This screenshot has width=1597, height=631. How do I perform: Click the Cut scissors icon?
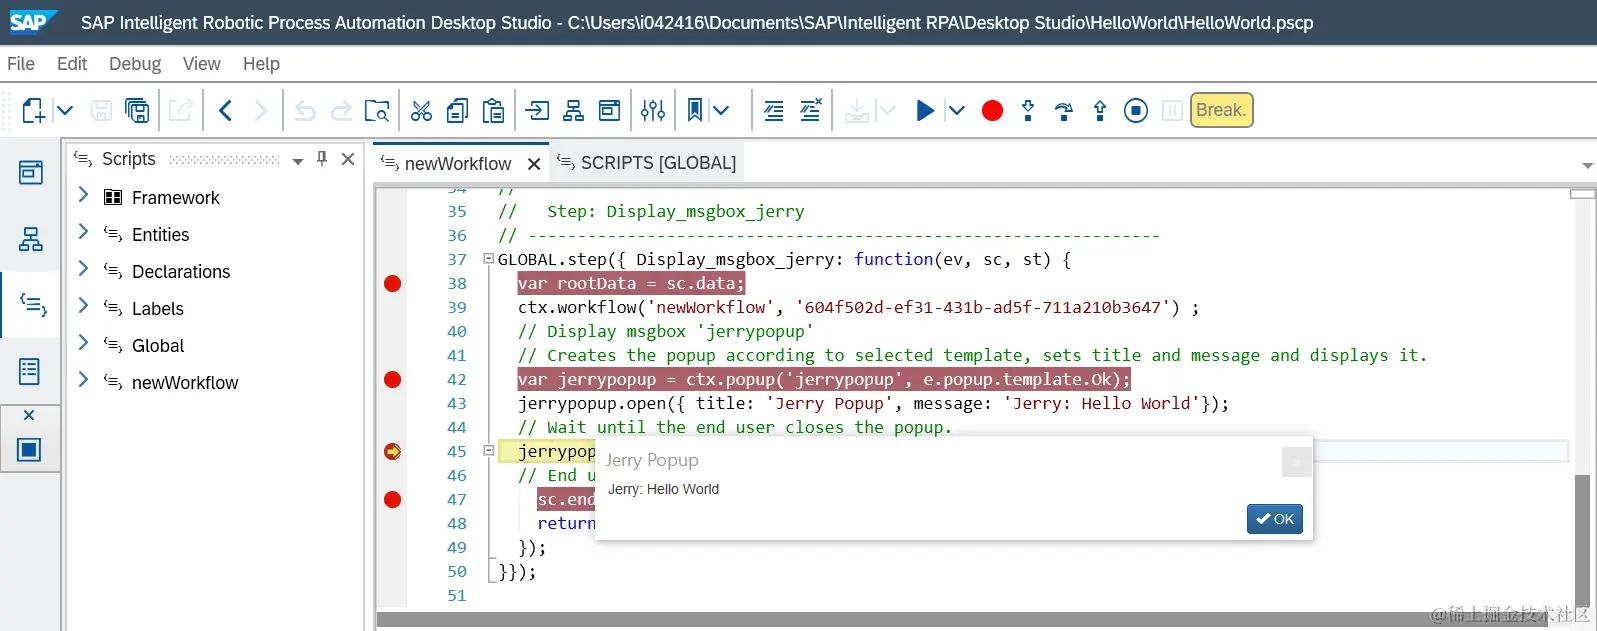(x=421, y=110)
